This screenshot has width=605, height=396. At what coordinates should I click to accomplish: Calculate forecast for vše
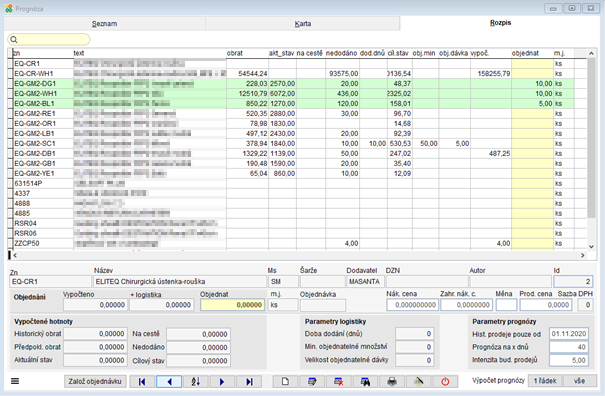click(580, 381)
